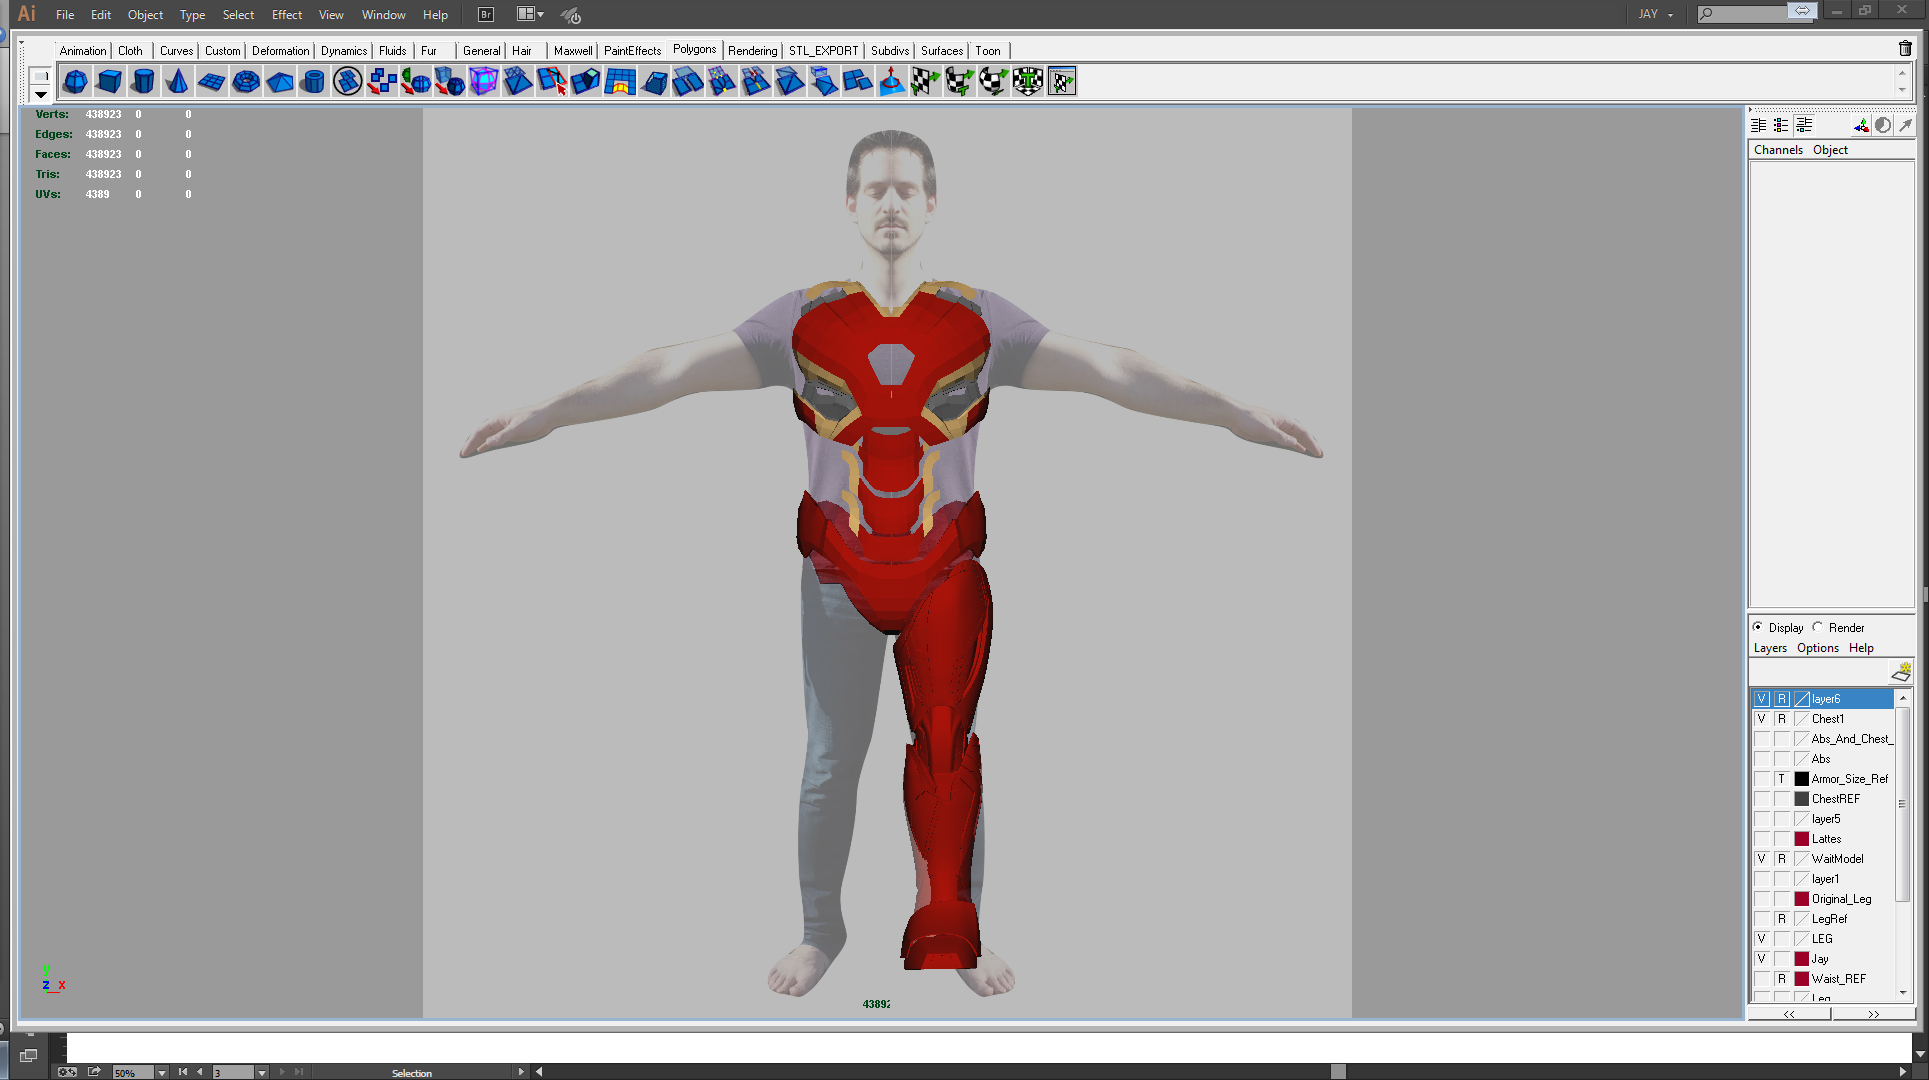Click the create new layer icon
1929x1080 pixels.
coord(1901,672)
